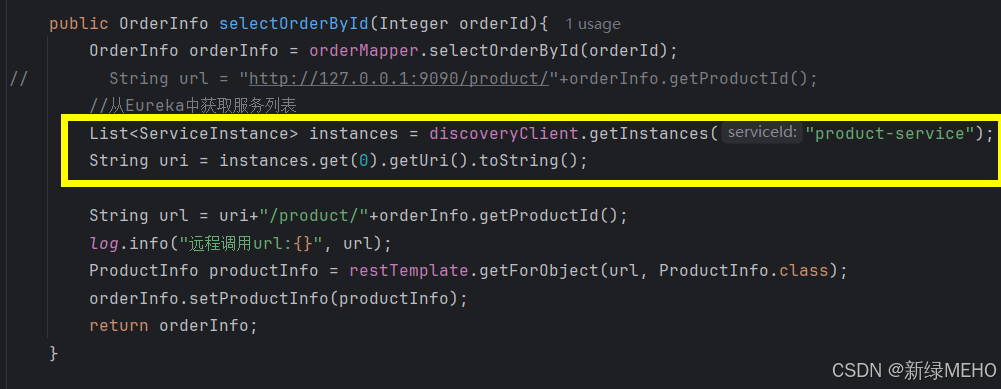Click the "1 usage" inlay hint
The width and height of the screenshot is (1001, 389).
tap(592, 24)
